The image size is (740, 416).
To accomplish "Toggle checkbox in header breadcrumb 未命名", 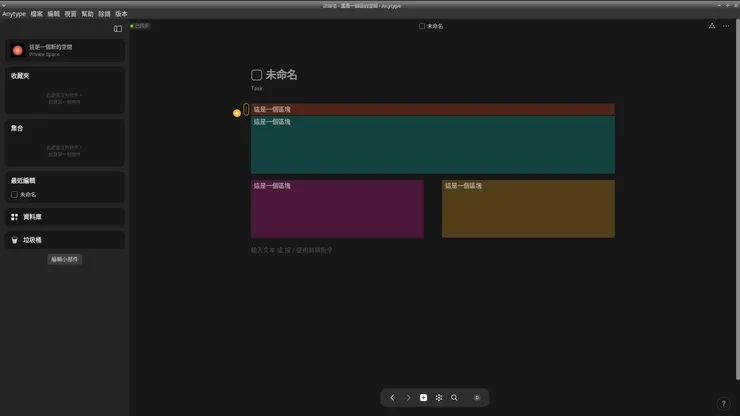I will (x=422, y=26).
